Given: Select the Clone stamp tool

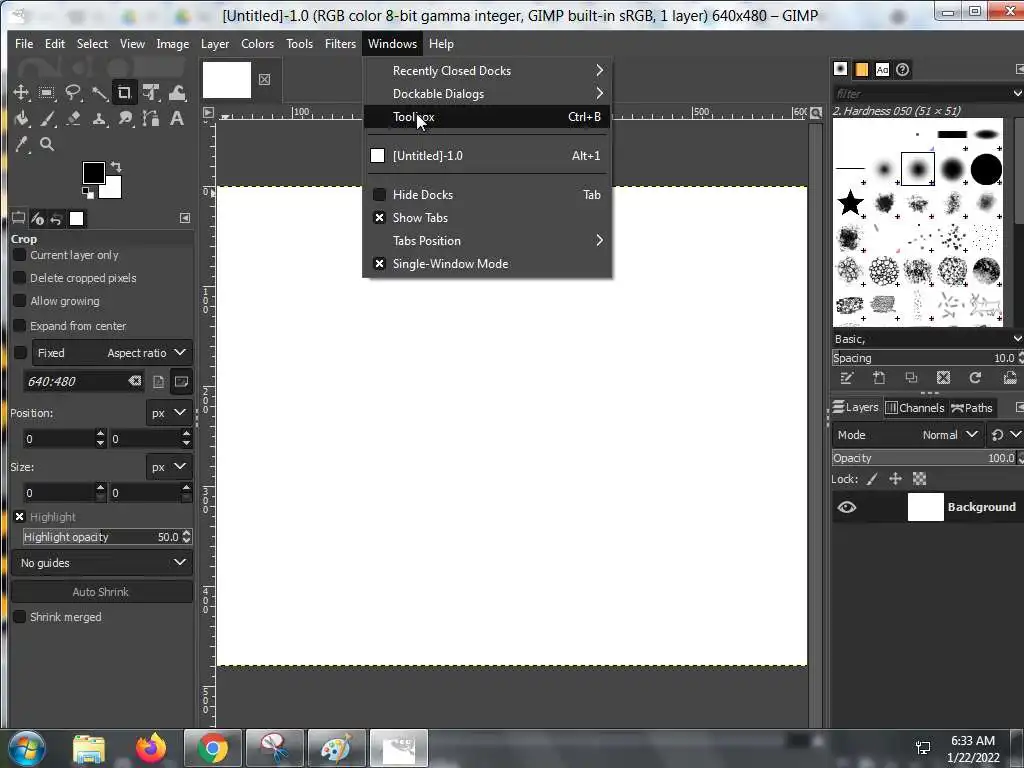Looking at the screenshot, I should tap(99, 118).
